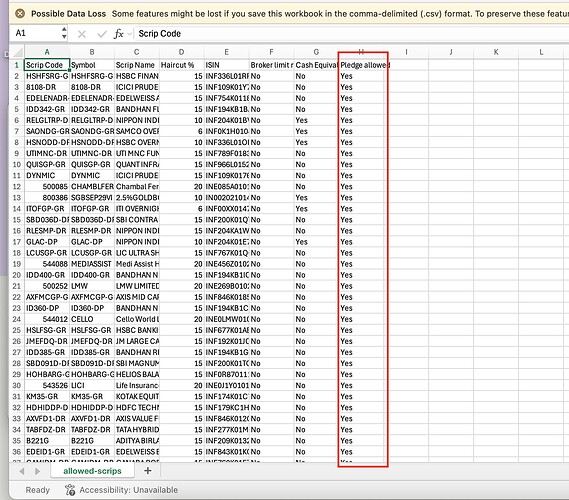Viewport: 569px width, 500px height.
Task: Click the 'KOTAK EQUIT' scrip name cell
Action: click(x=137, y=397)
